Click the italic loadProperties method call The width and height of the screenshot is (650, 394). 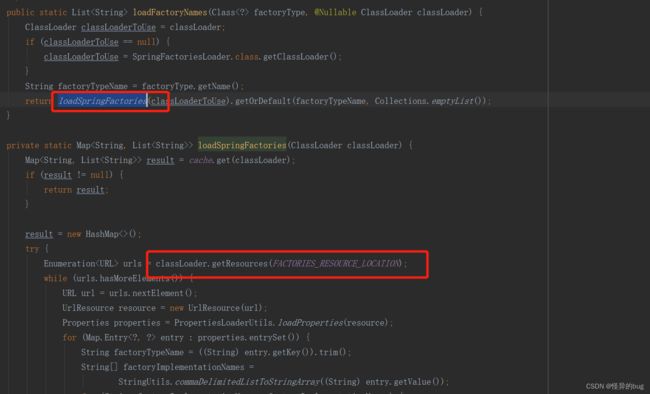[x=310, y=323]
